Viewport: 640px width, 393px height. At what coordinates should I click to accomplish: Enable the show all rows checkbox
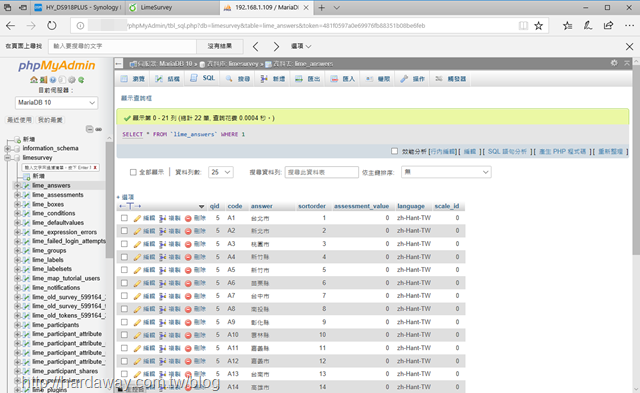pos(133,172)
